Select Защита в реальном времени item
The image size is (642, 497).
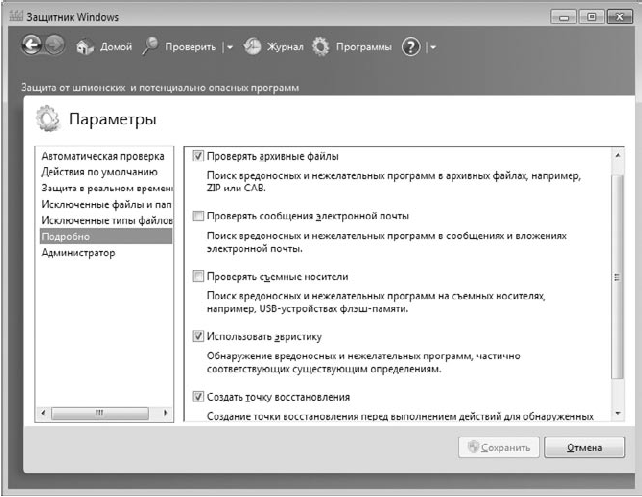tap(106, 188)
